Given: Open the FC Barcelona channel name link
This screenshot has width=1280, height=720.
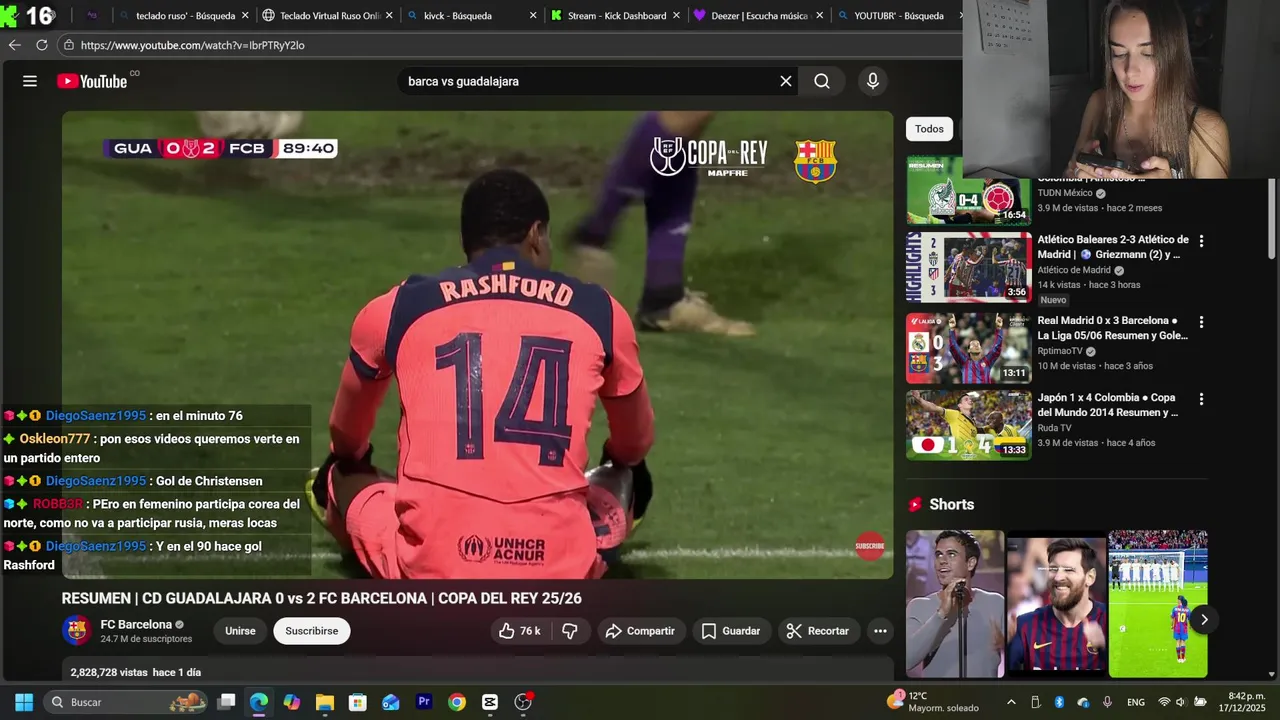Looking at the screenshot, I should (x=136, y=624).
